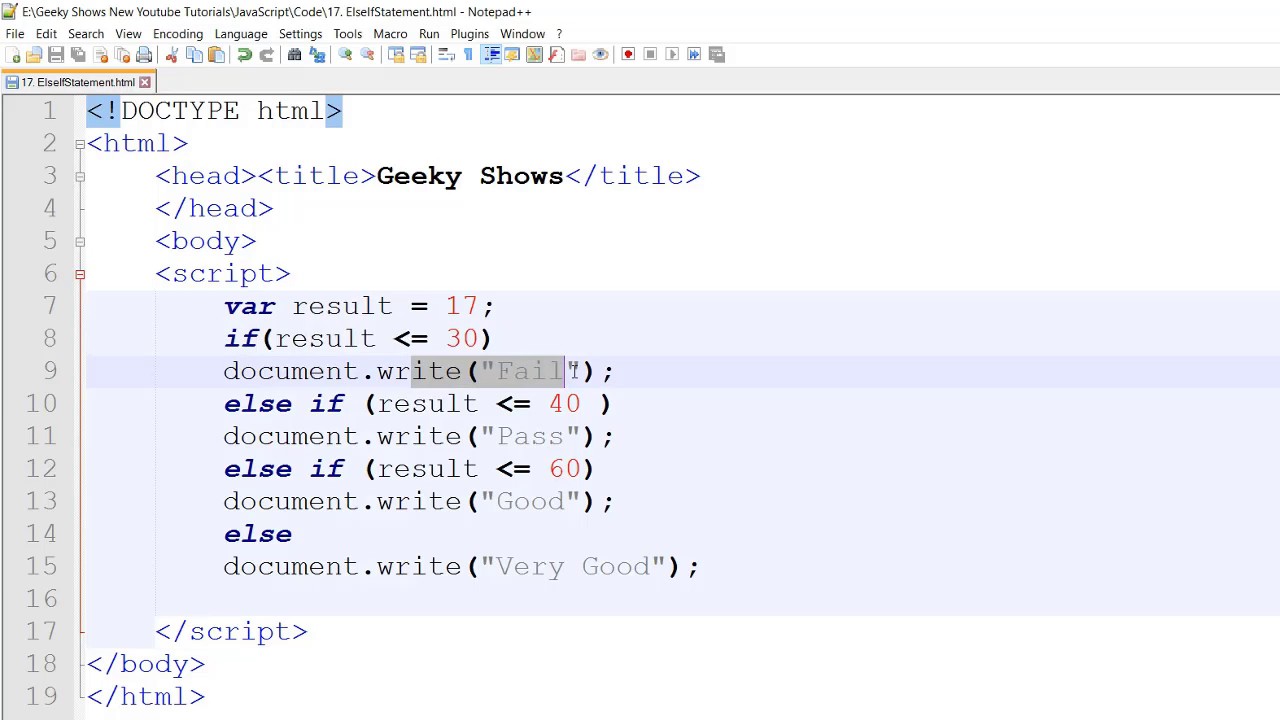Click the closing </script> tag
Image resolution: width=1280 pixels, height=720 pixels.
tap(231, 631)
